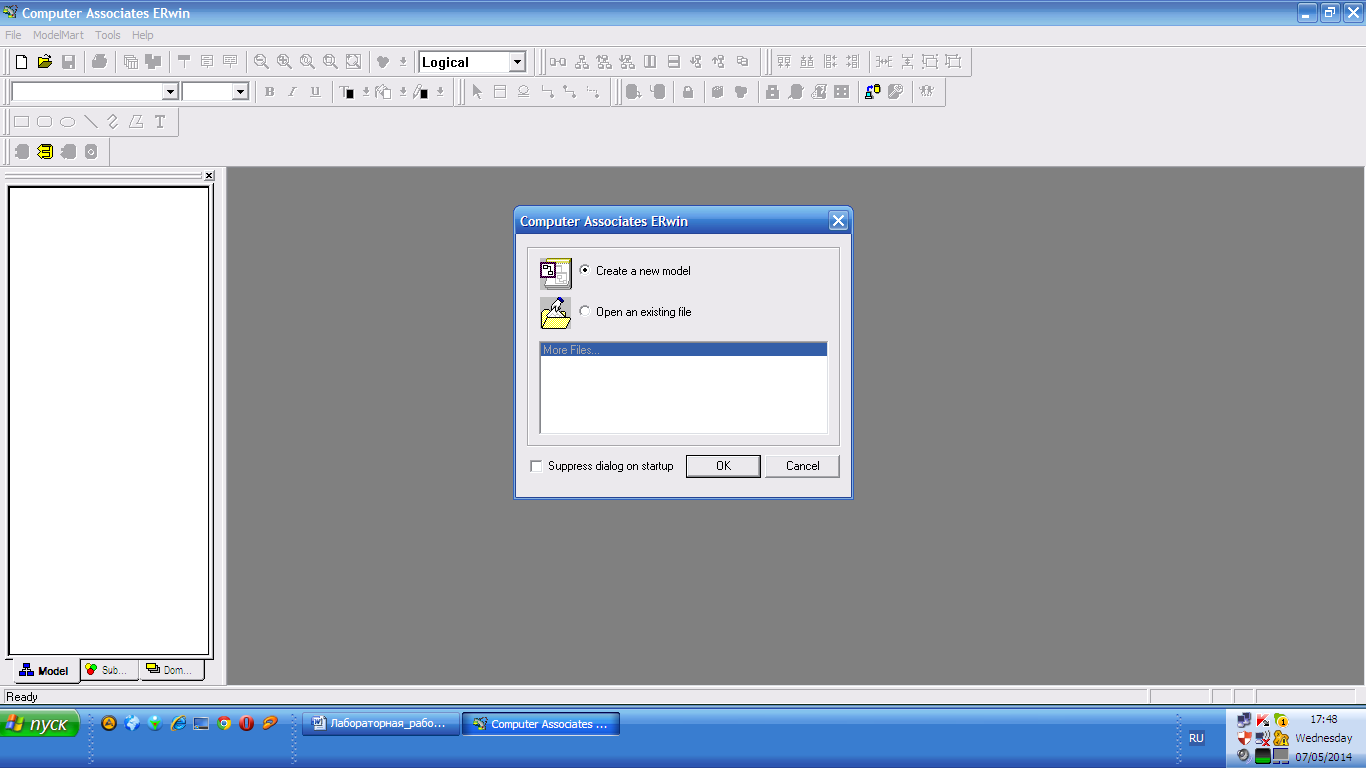Open the font size dropdown
The height and width of the screenshot is (768, 1366).
(240, 92)
